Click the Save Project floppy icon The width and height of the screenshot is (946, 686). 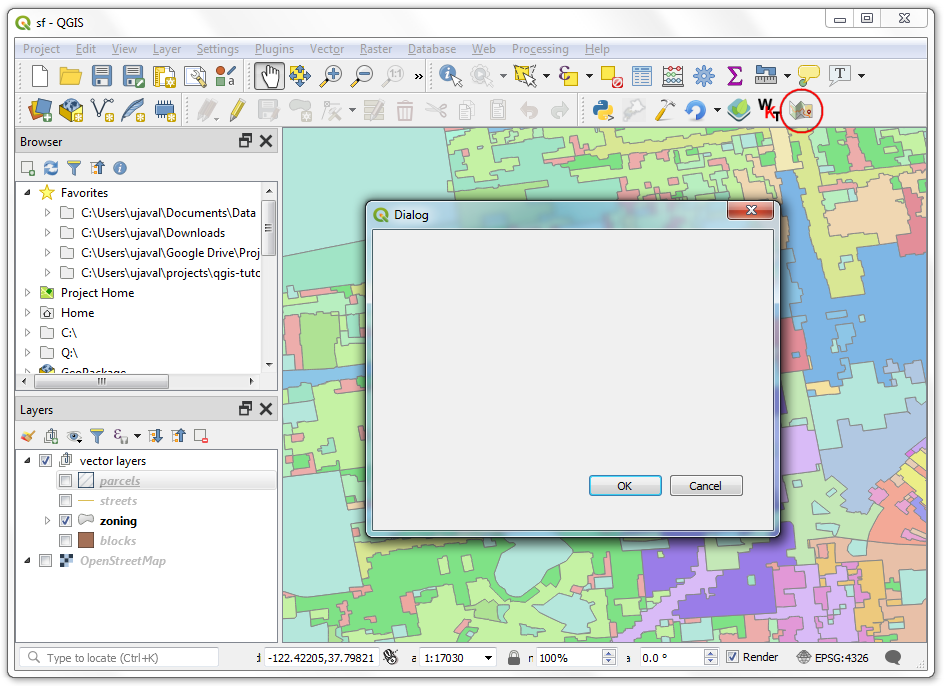pyautogui.click(x=102, y=76)
